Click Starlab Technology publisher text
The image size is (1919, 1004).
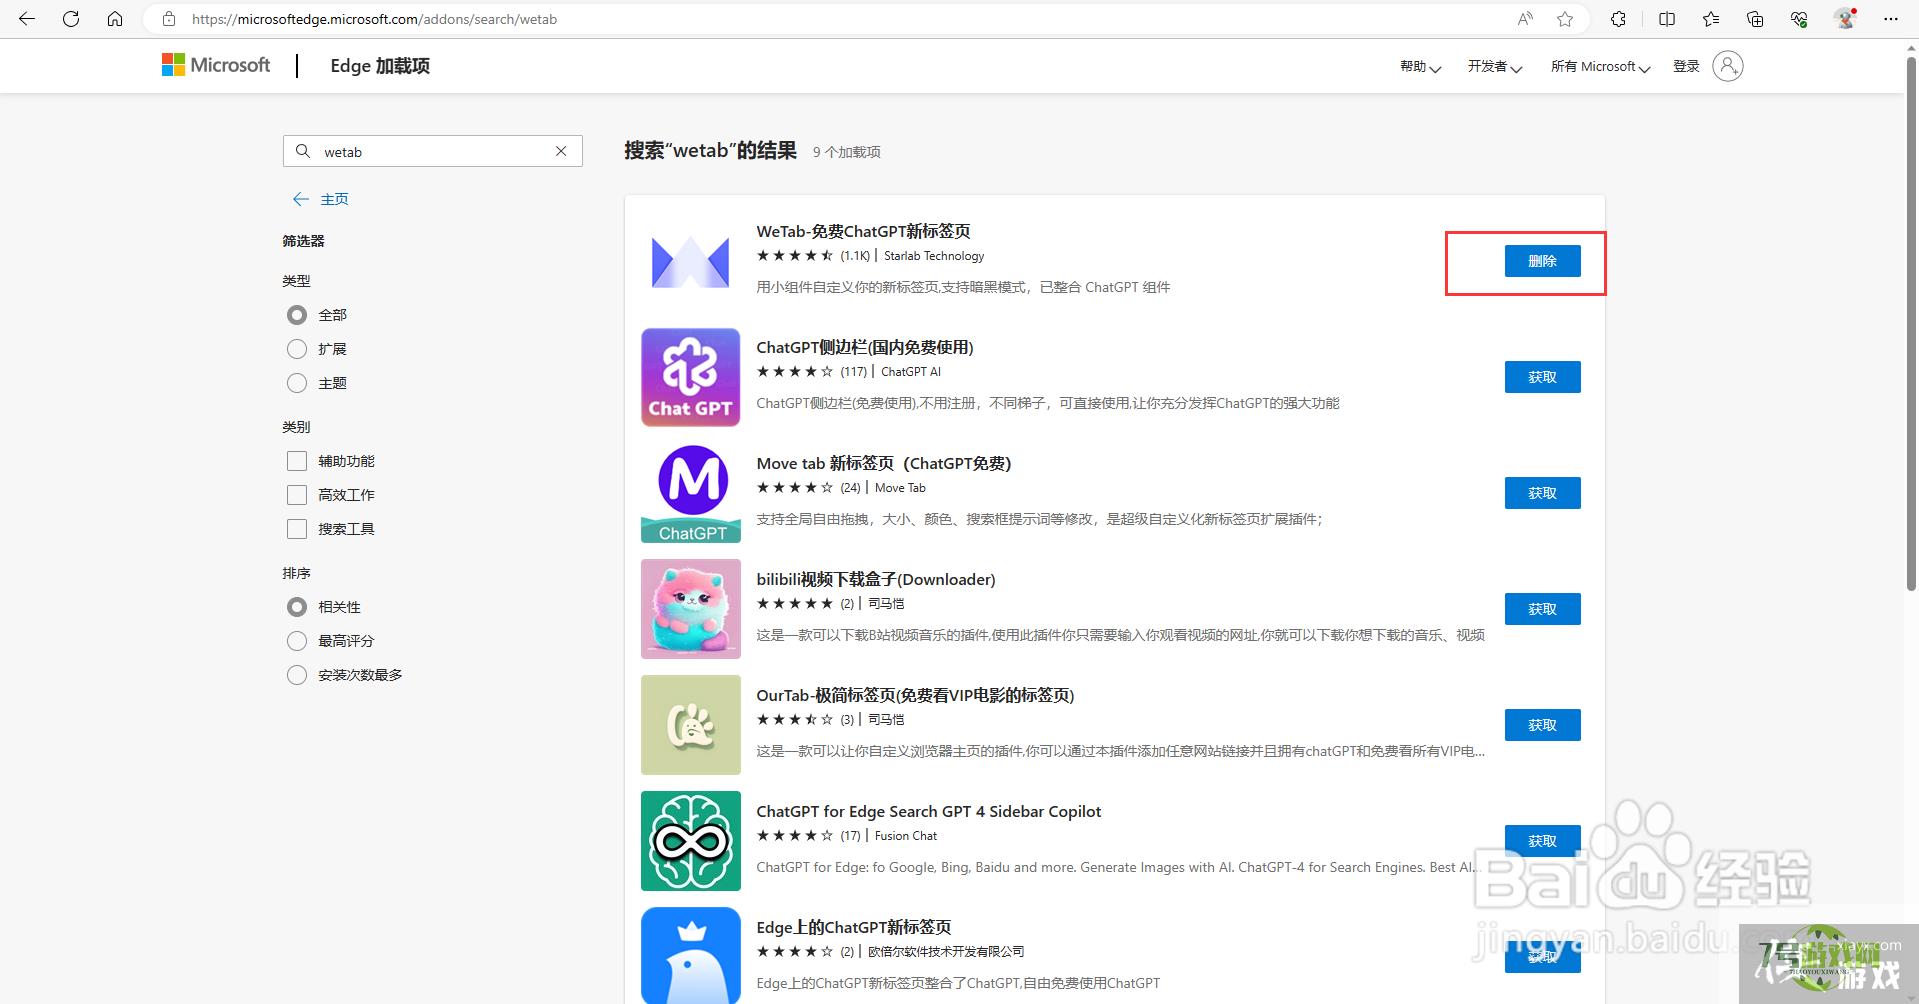coord(934,256)
